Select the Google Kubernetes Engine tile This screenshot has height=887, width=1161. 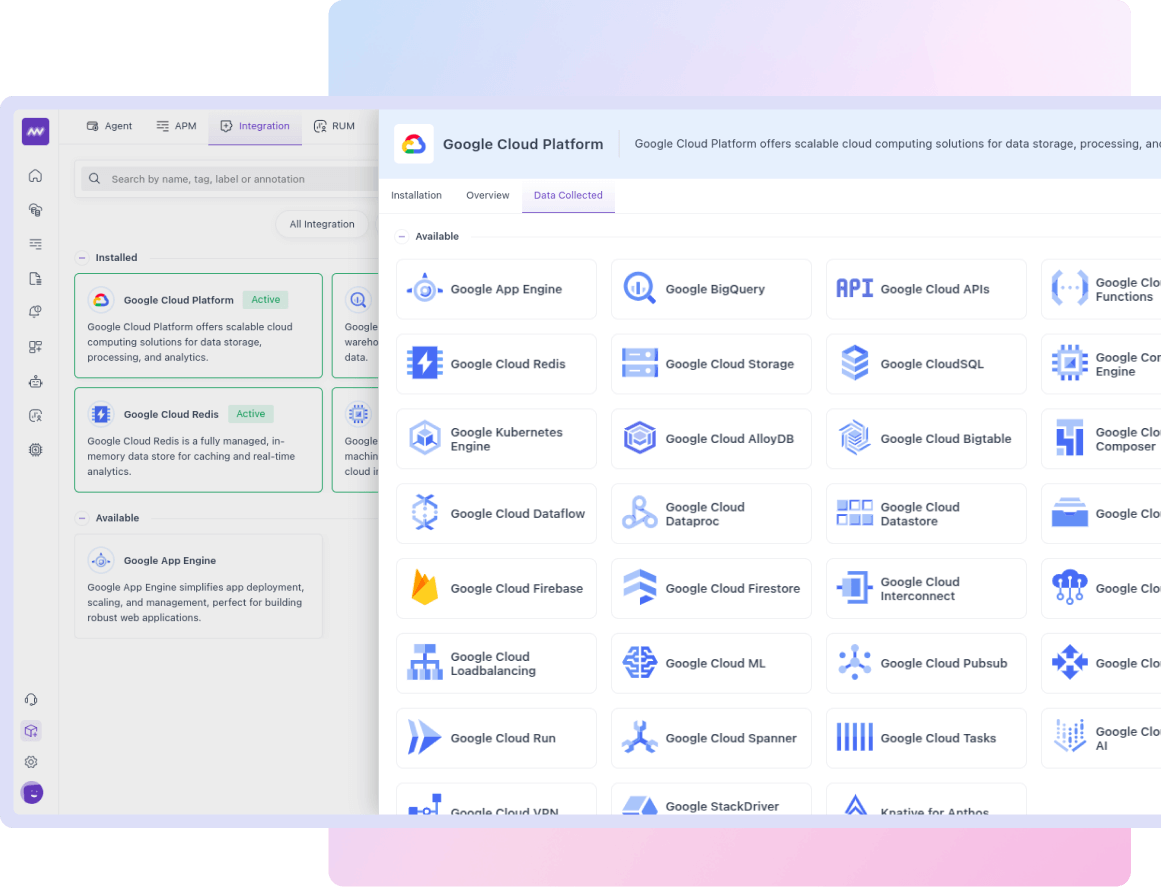point(496,439)
